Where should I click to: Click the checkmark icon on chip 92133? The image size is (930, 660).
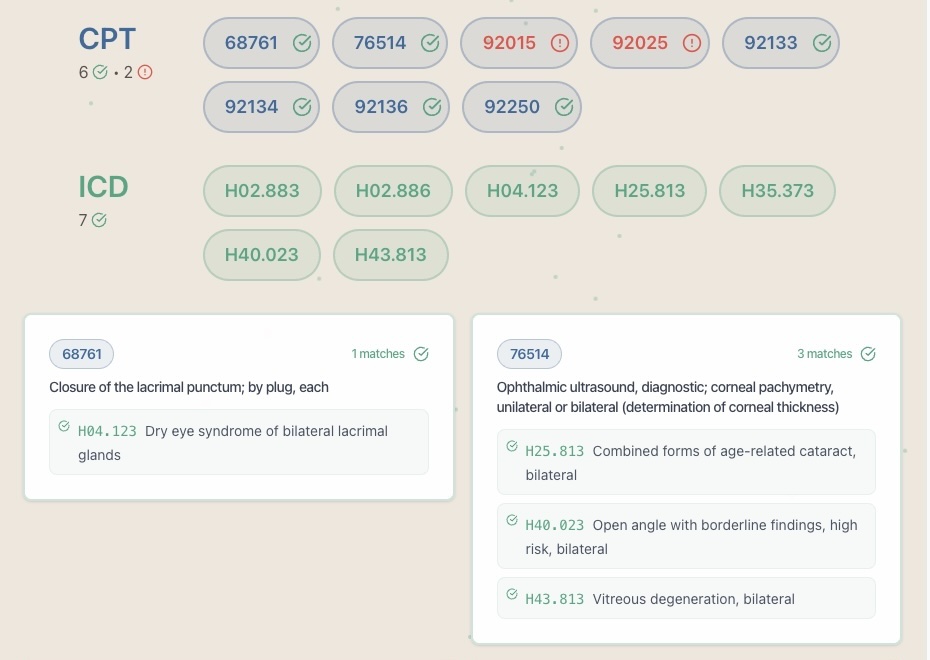pos(821,43)
